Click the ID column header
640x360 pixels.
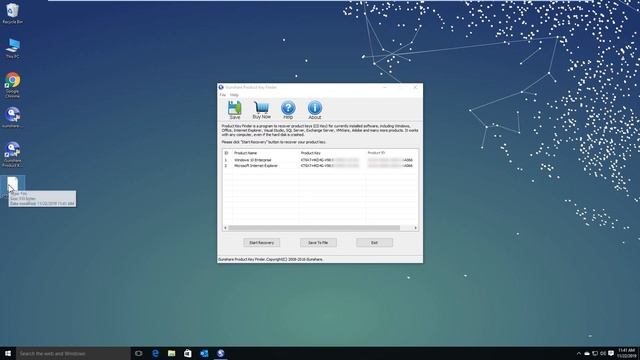tap(227, 153)
